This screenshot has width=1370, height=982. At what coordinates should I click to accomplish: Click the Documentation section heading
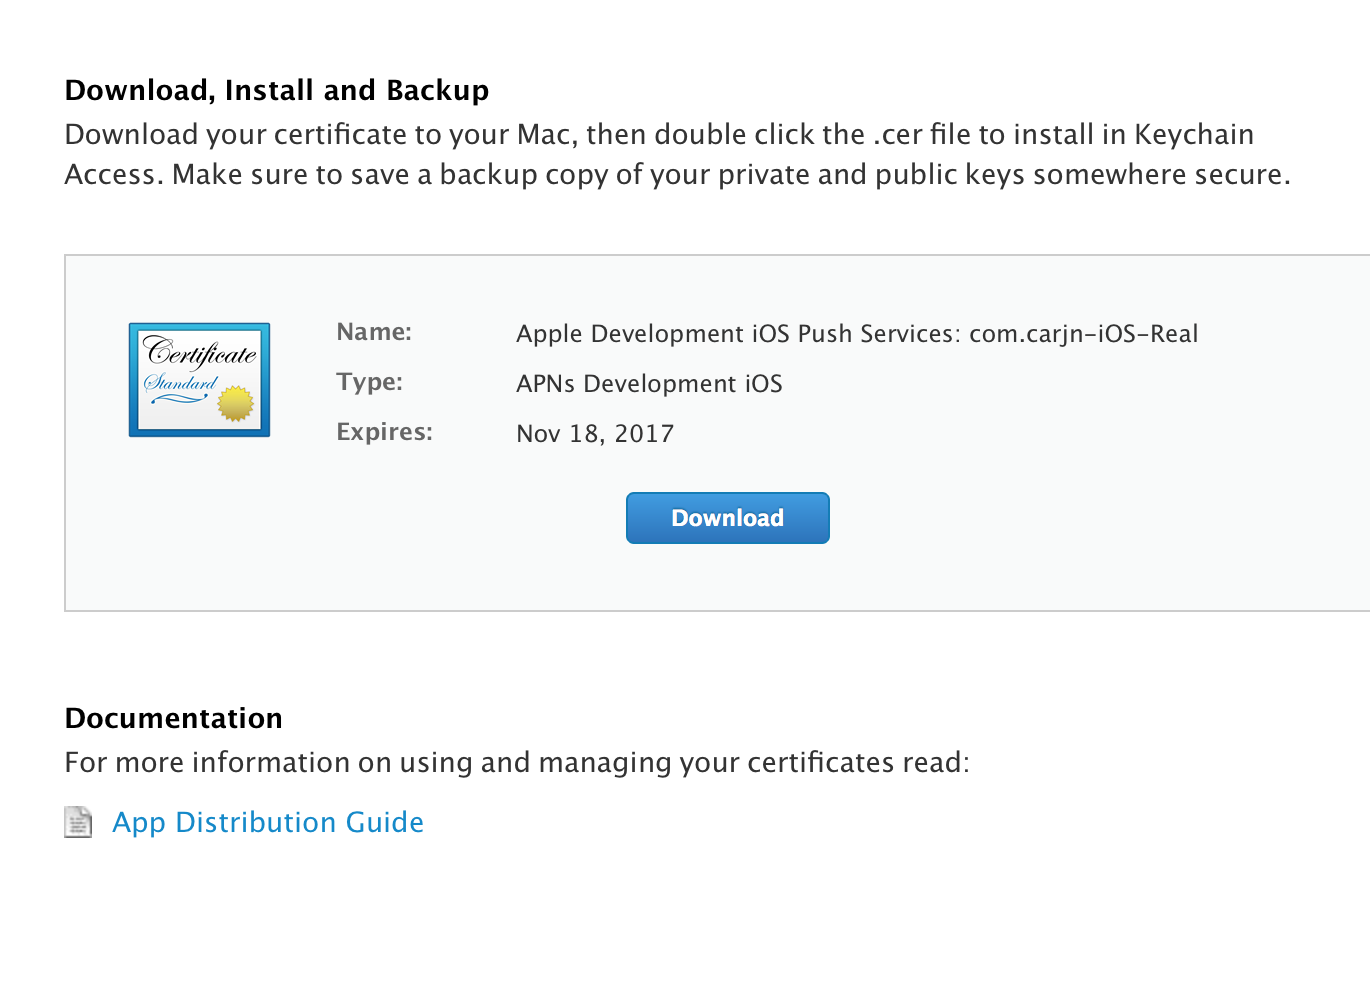click(173, 718)
